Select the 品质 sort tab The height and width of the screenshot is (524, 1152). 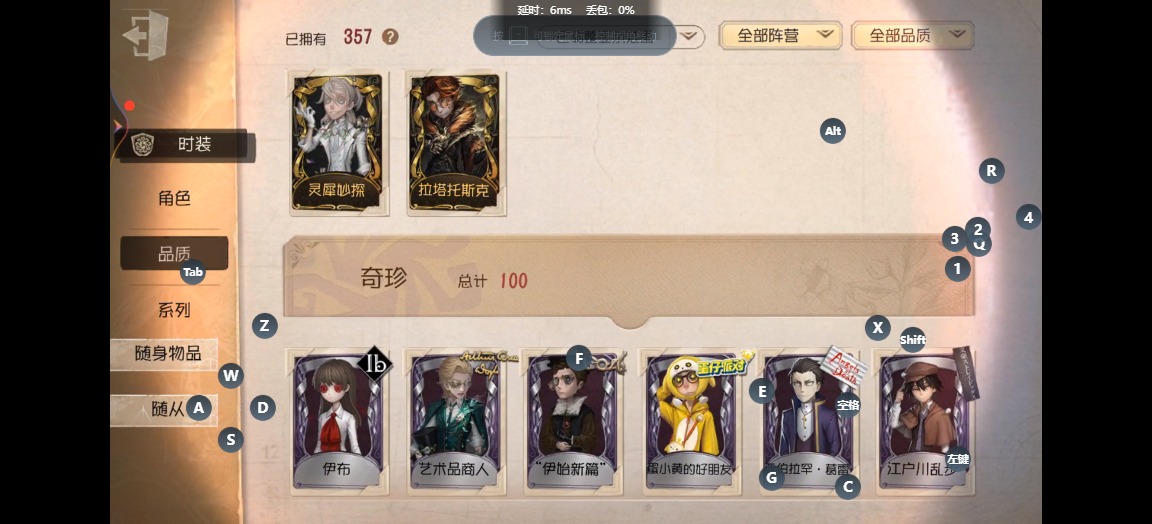click(174, 254)
